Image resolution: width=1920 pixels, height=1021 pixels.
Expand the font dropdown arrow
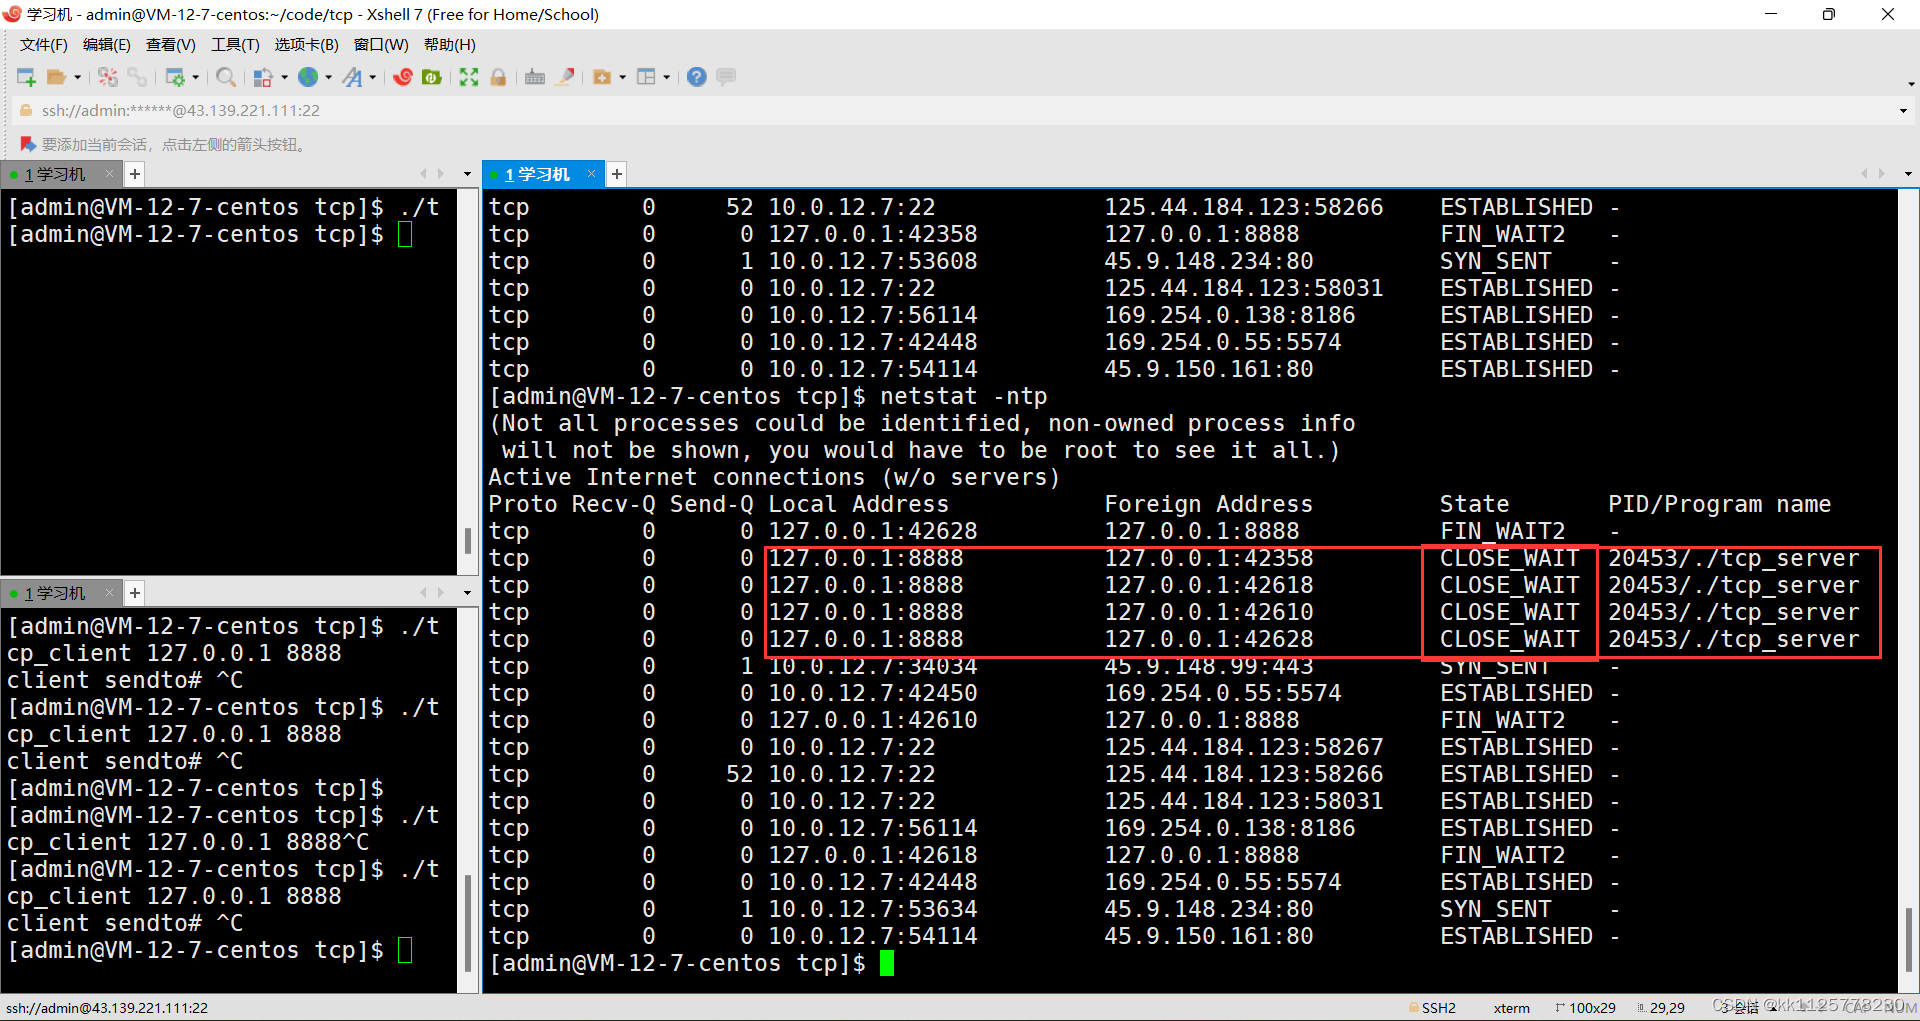[372, 77]
